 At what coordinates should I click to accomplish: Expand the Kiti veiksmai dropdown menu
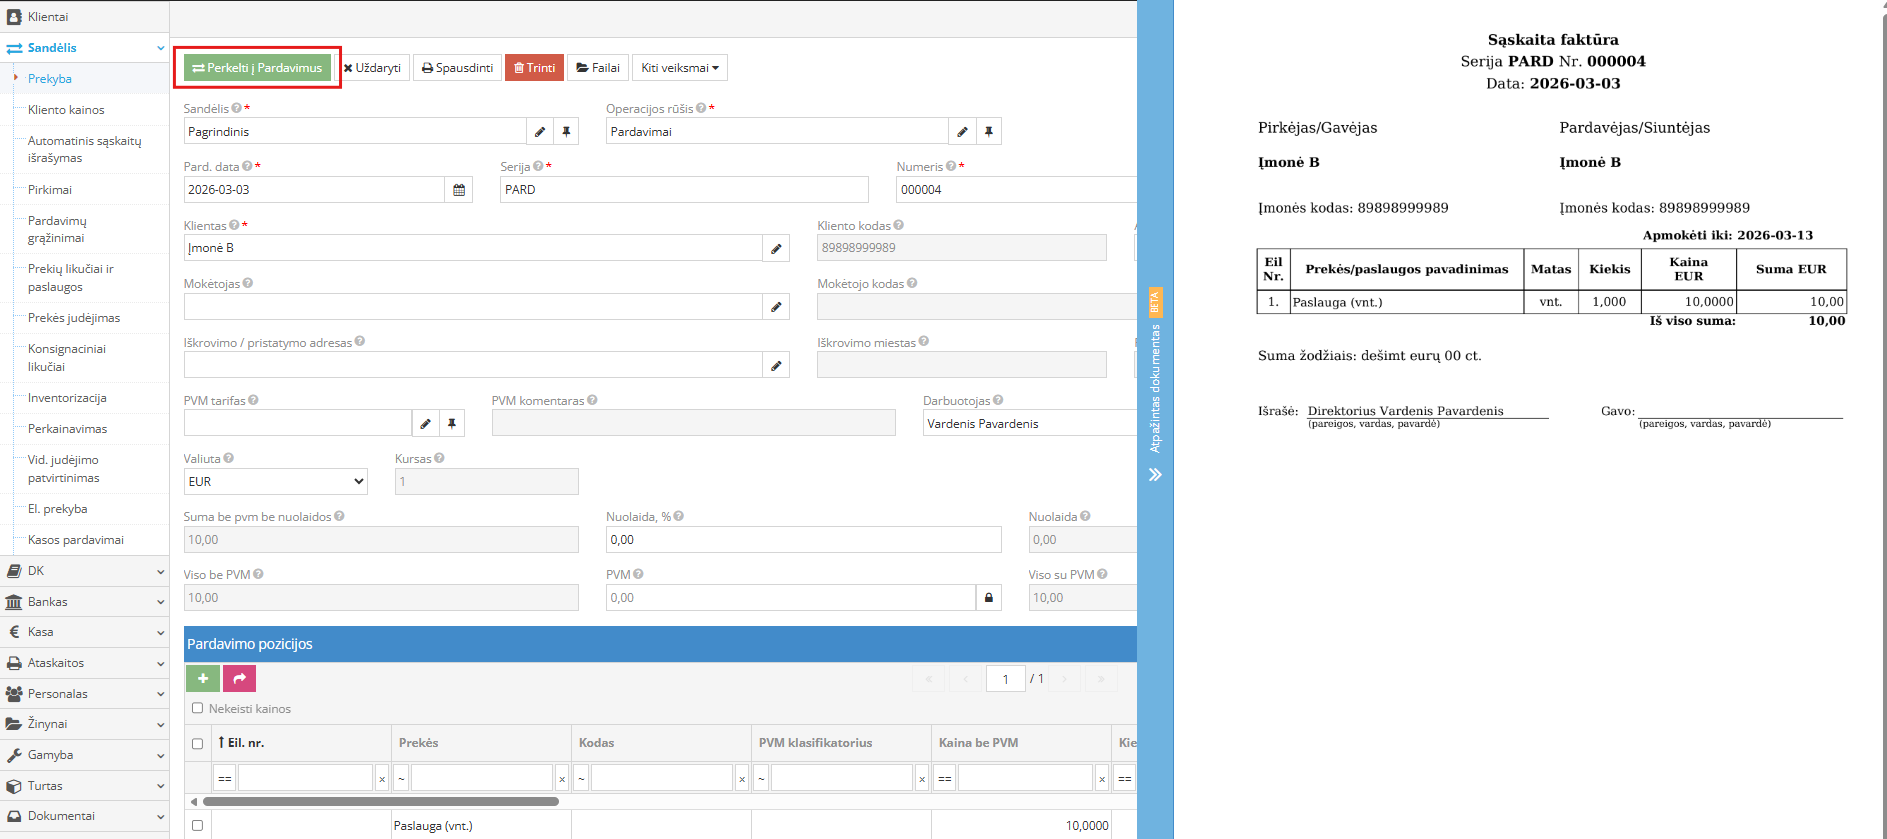(x=679, y=68)
